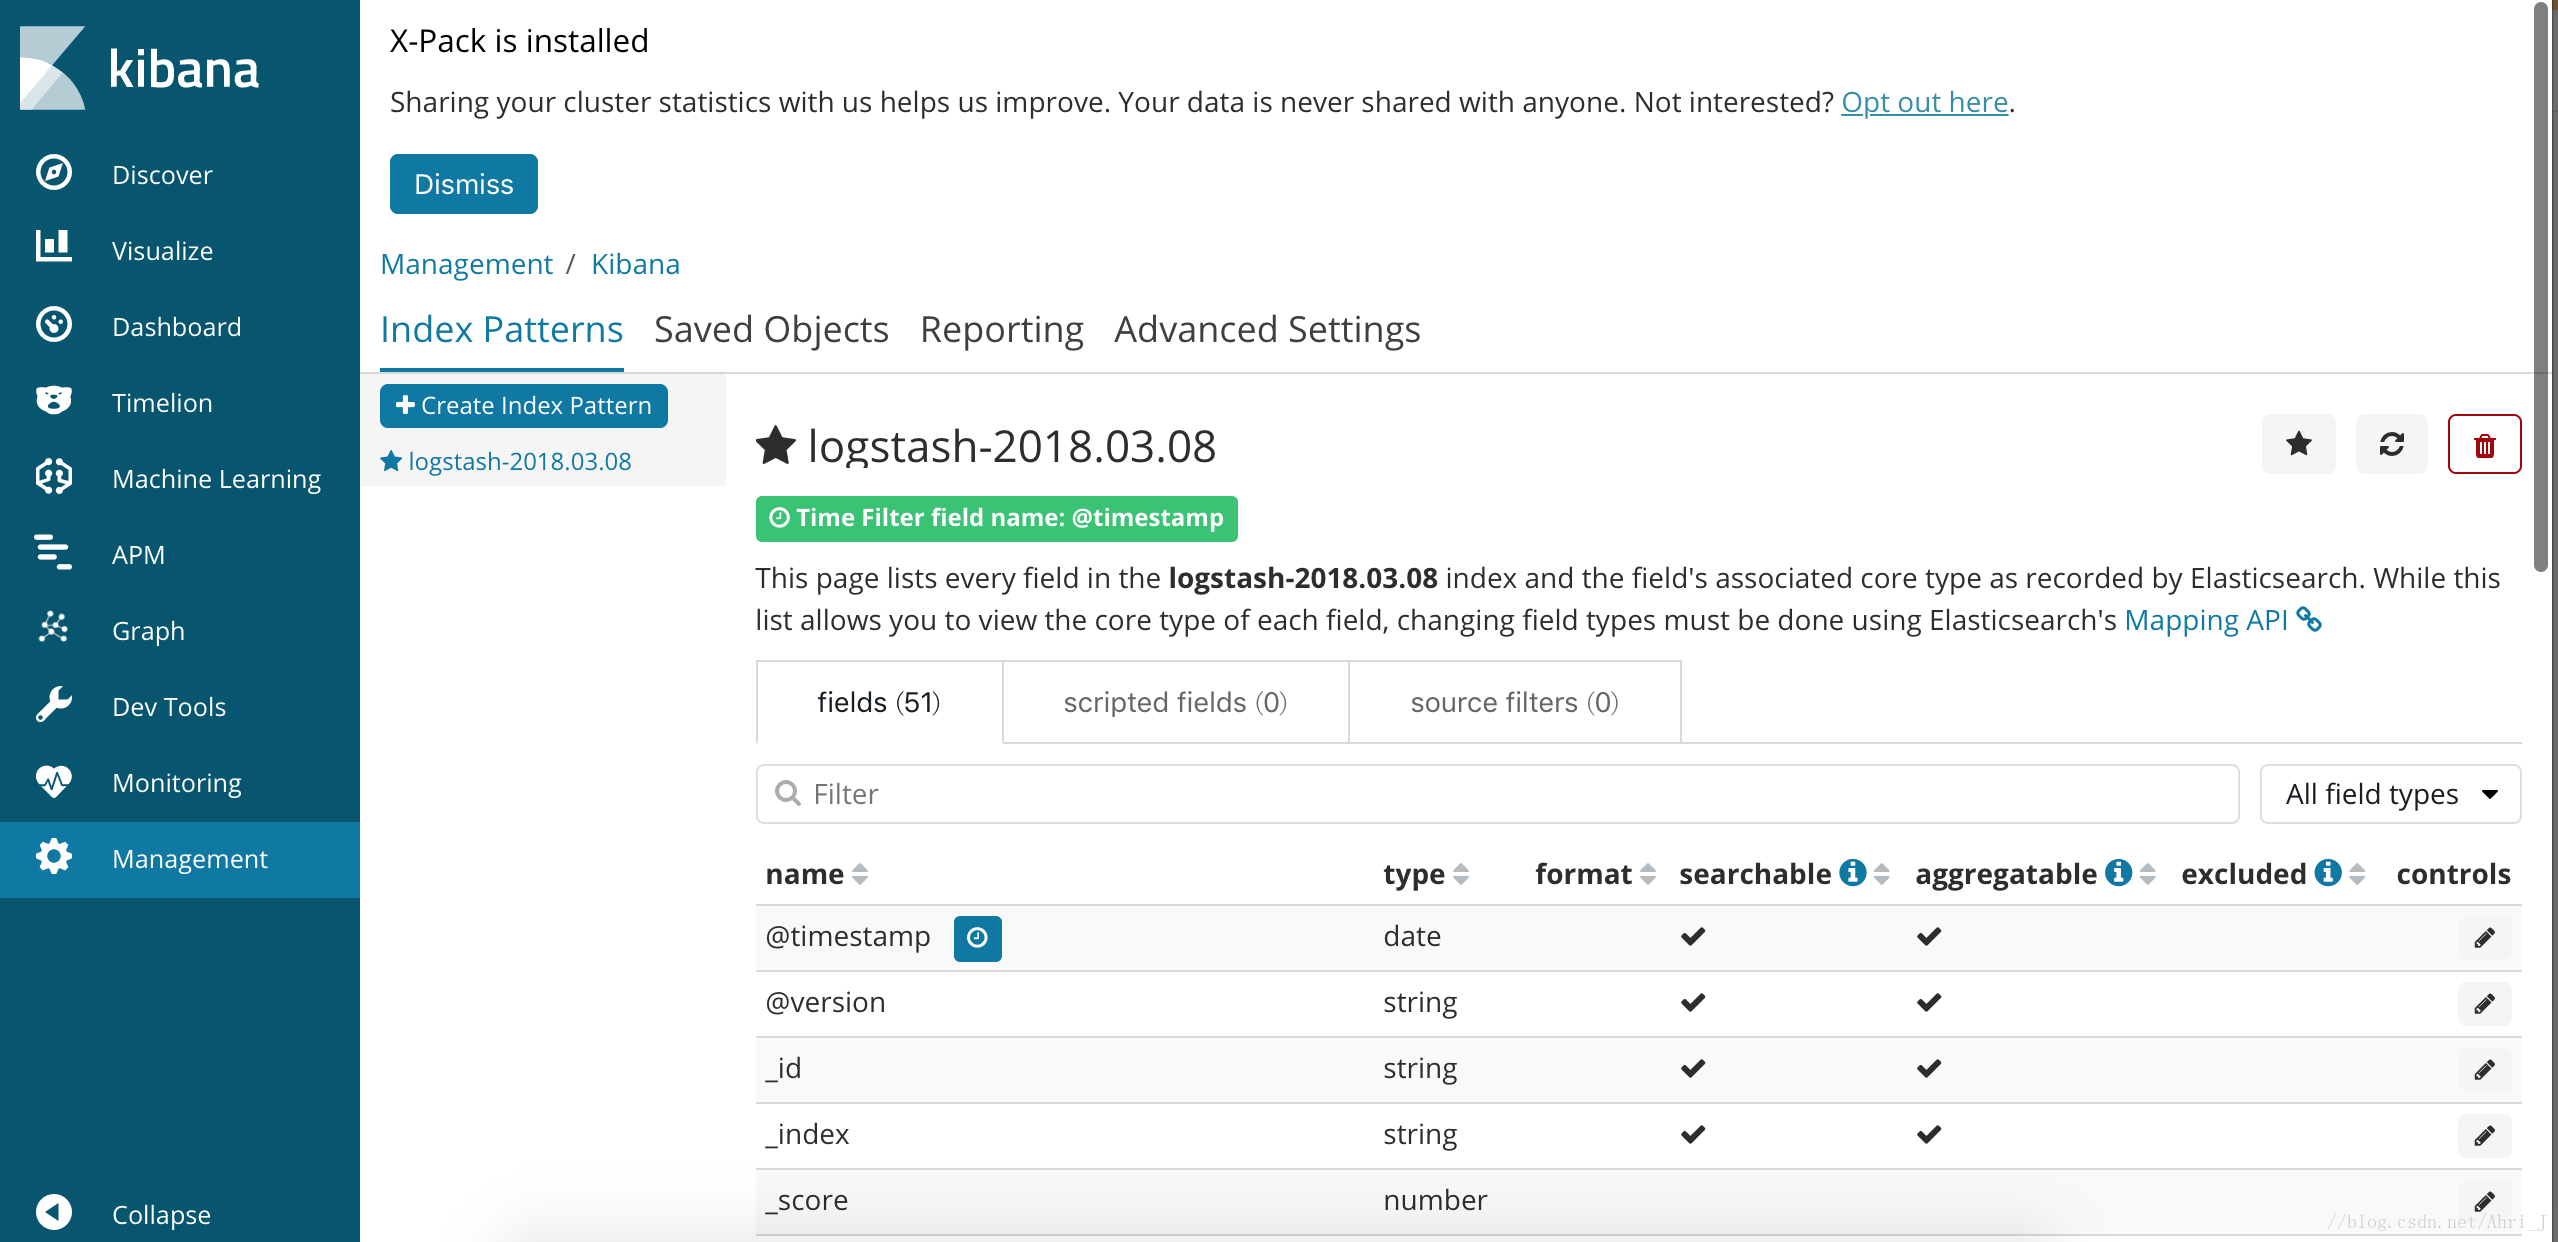Open Machine Learning menu label

pyautogui.click(x=217, y=479)
